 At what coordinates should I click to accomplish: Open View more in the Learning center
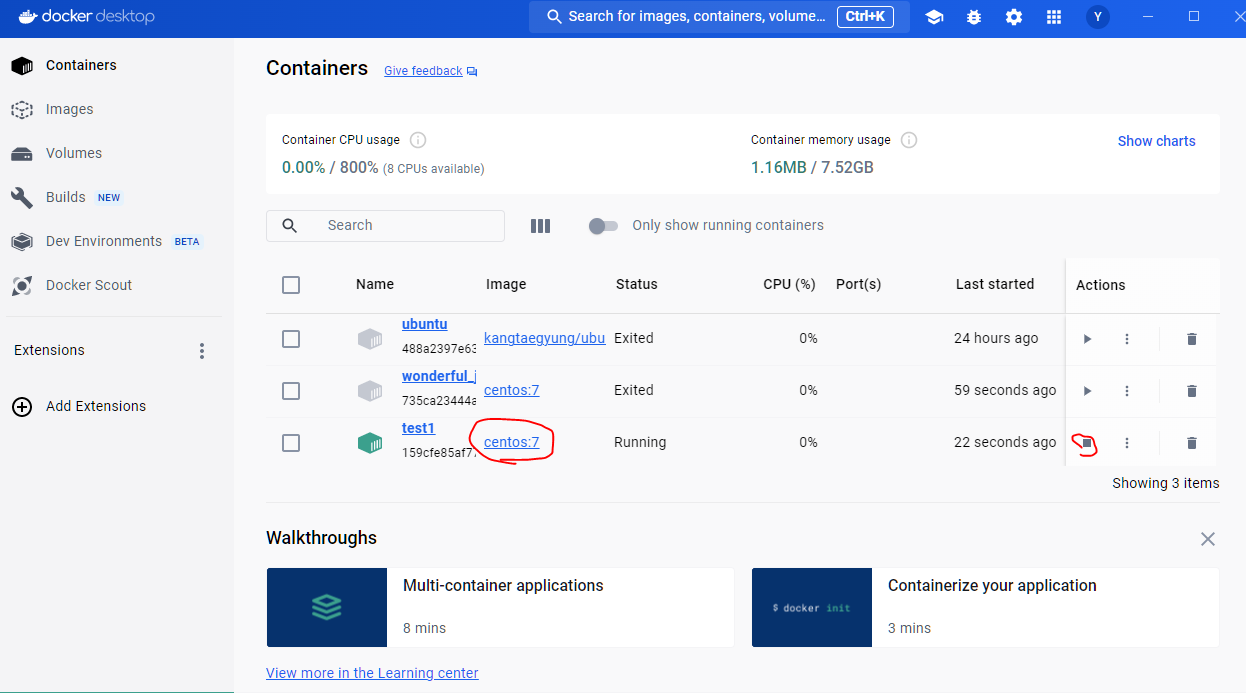372,673
